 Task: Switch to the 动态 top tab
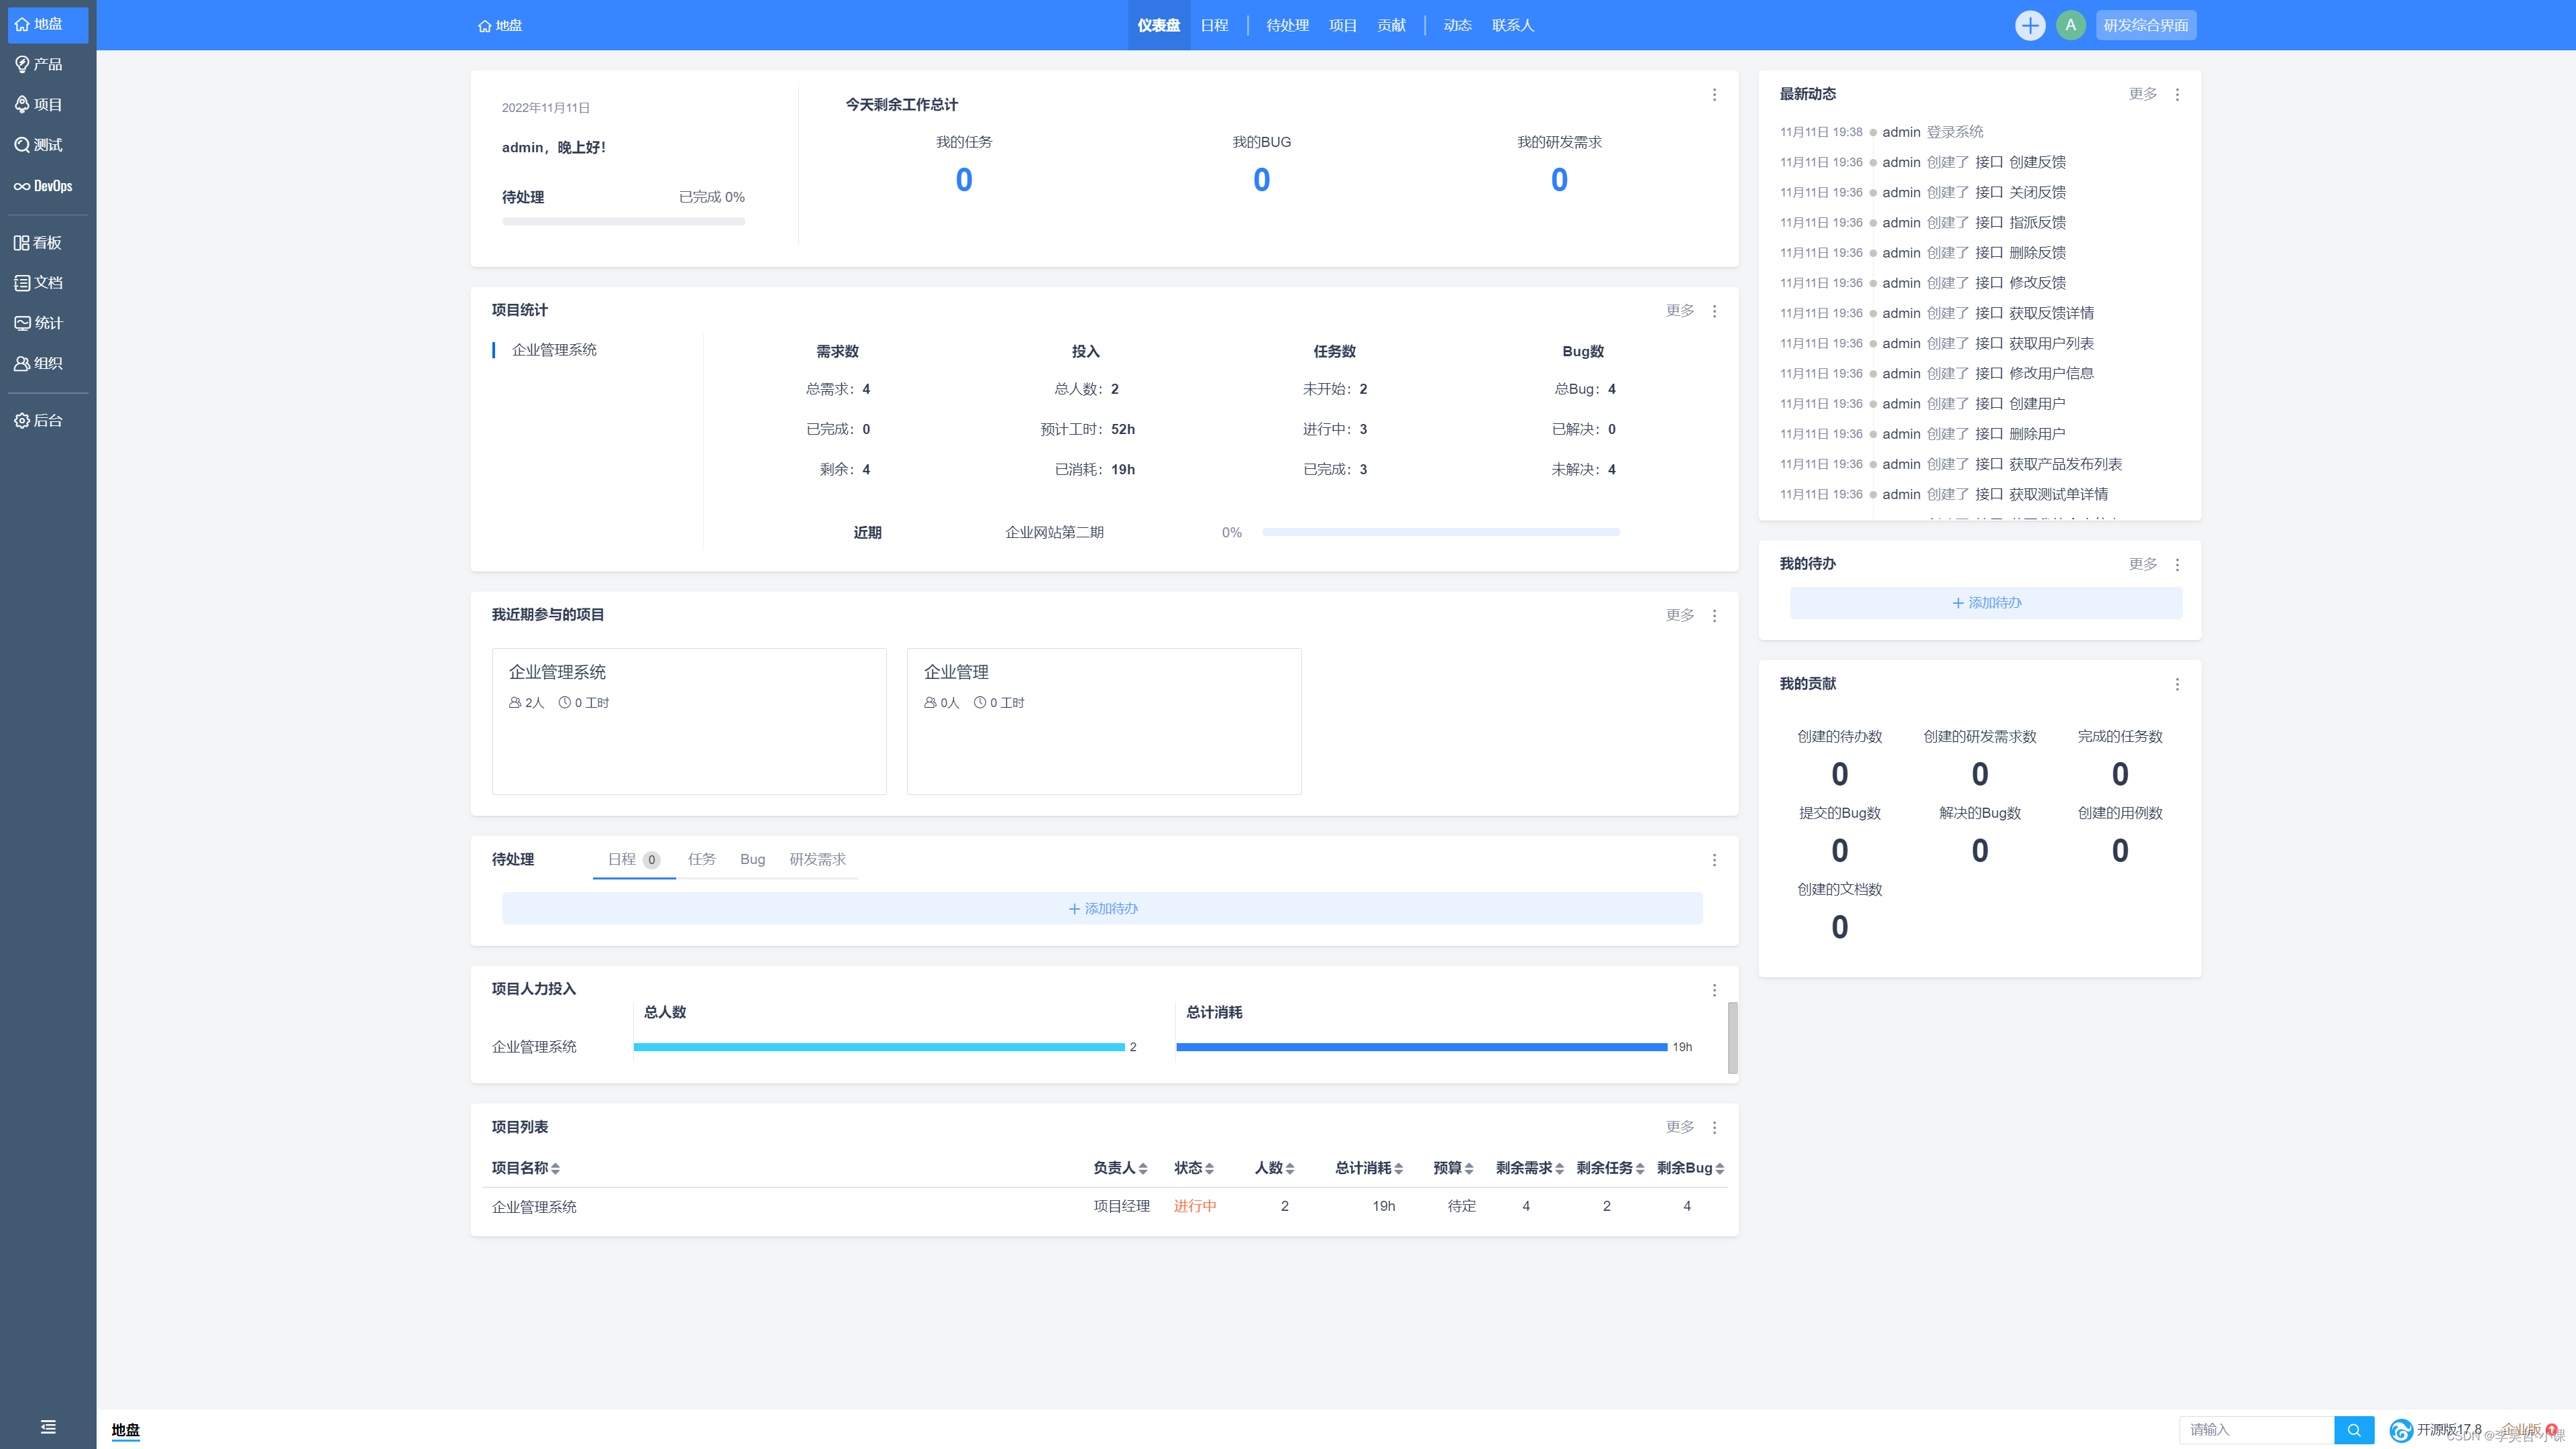point(1457,25)
